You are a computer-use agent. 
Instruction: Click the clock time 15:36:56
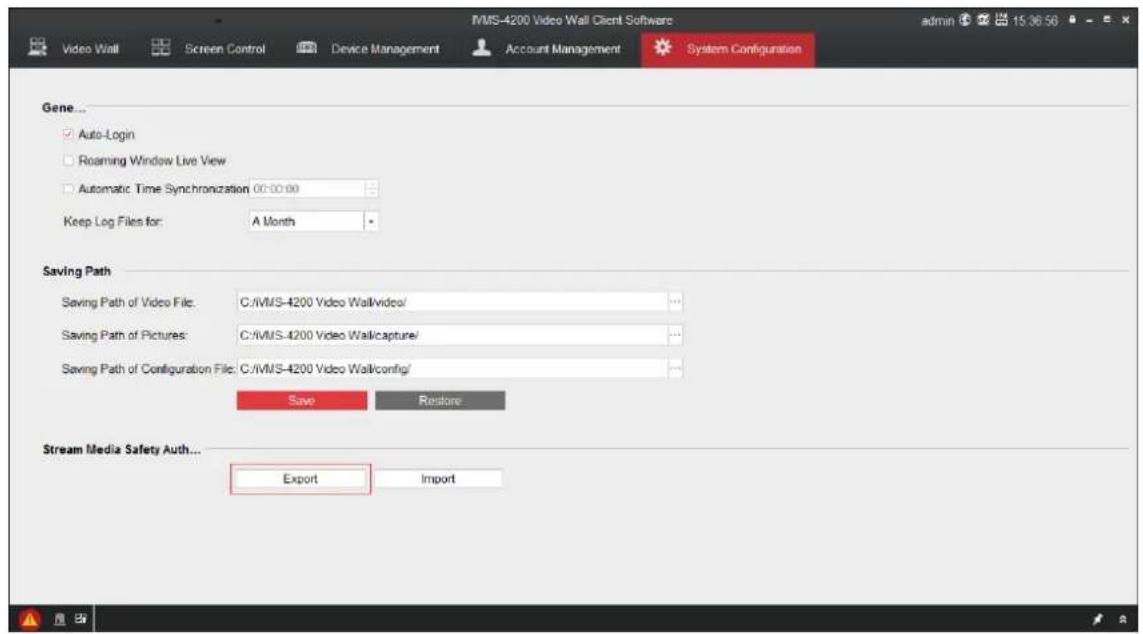point(1034,21)
